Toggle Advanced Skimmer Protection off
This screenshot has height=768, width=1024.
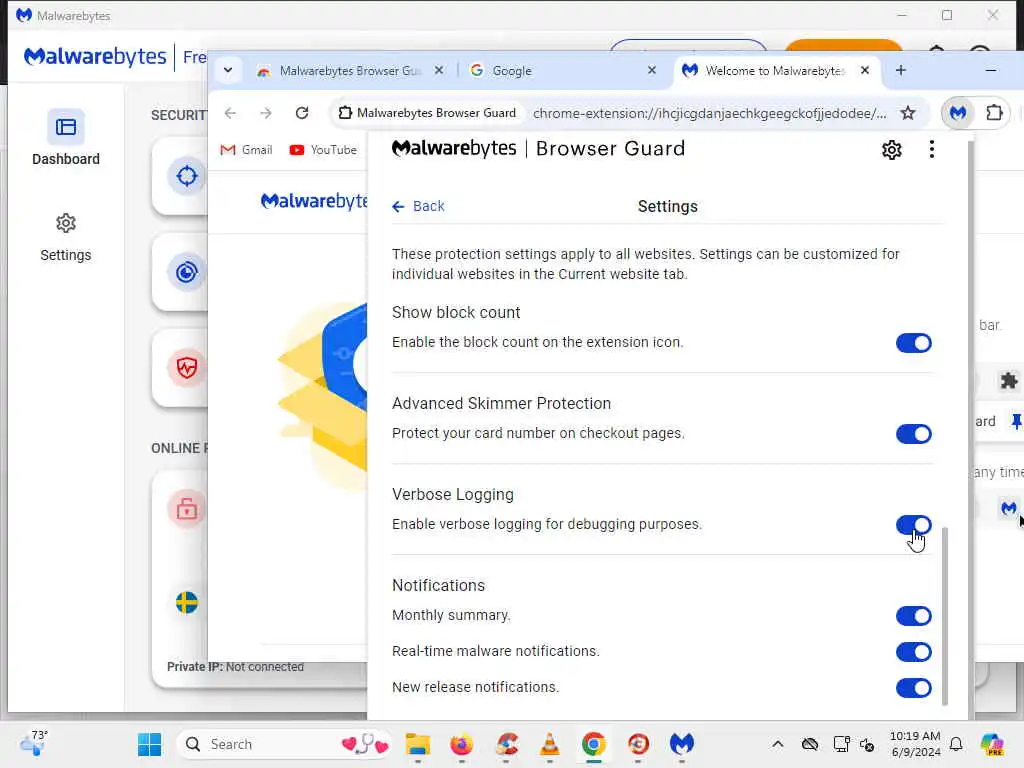(x=914, y=434)
